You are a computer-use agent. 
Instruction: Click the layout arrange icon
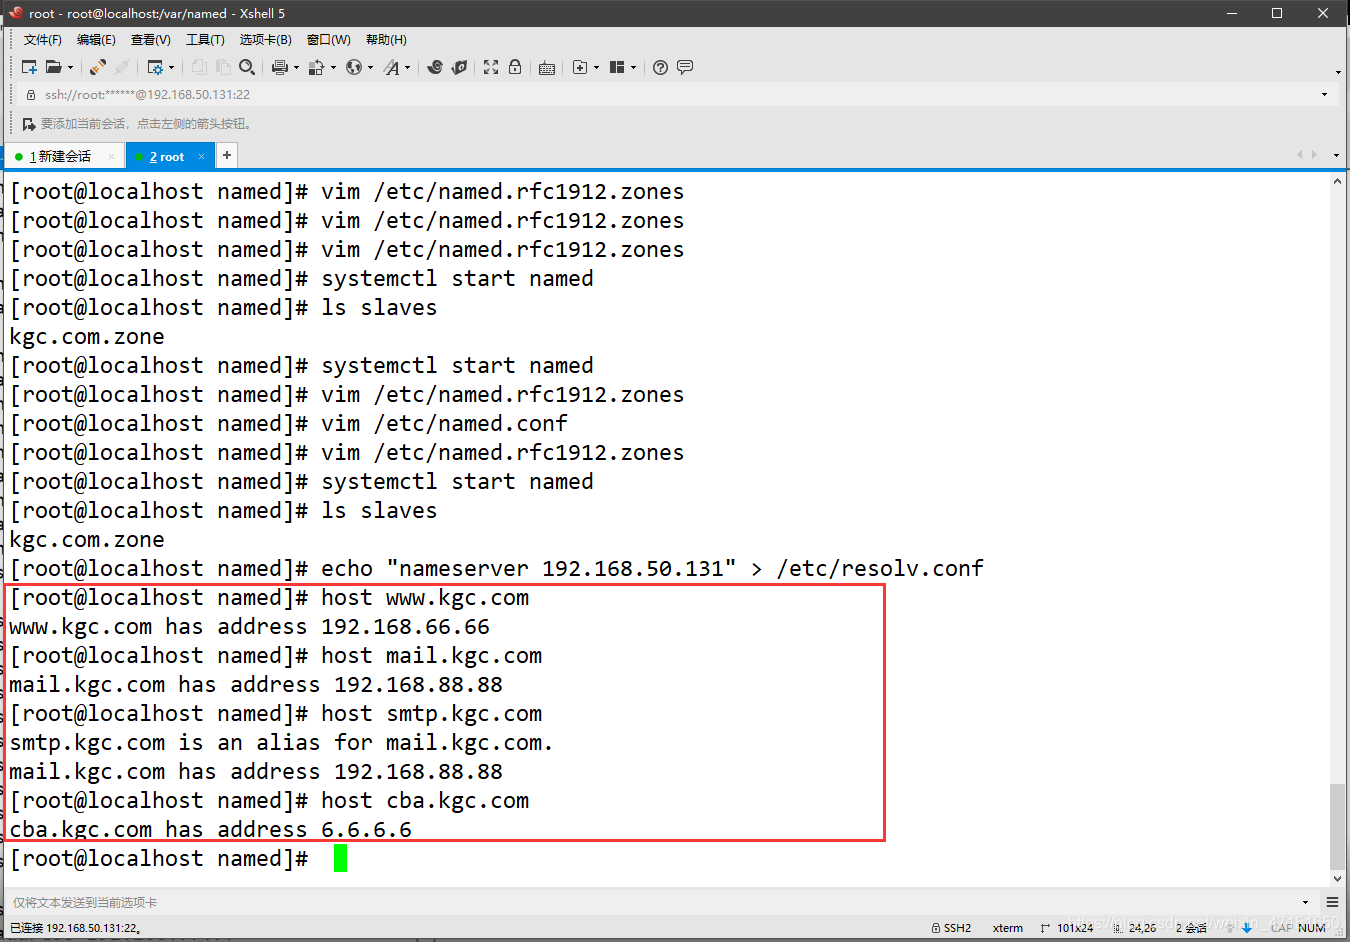coord(617,67)
